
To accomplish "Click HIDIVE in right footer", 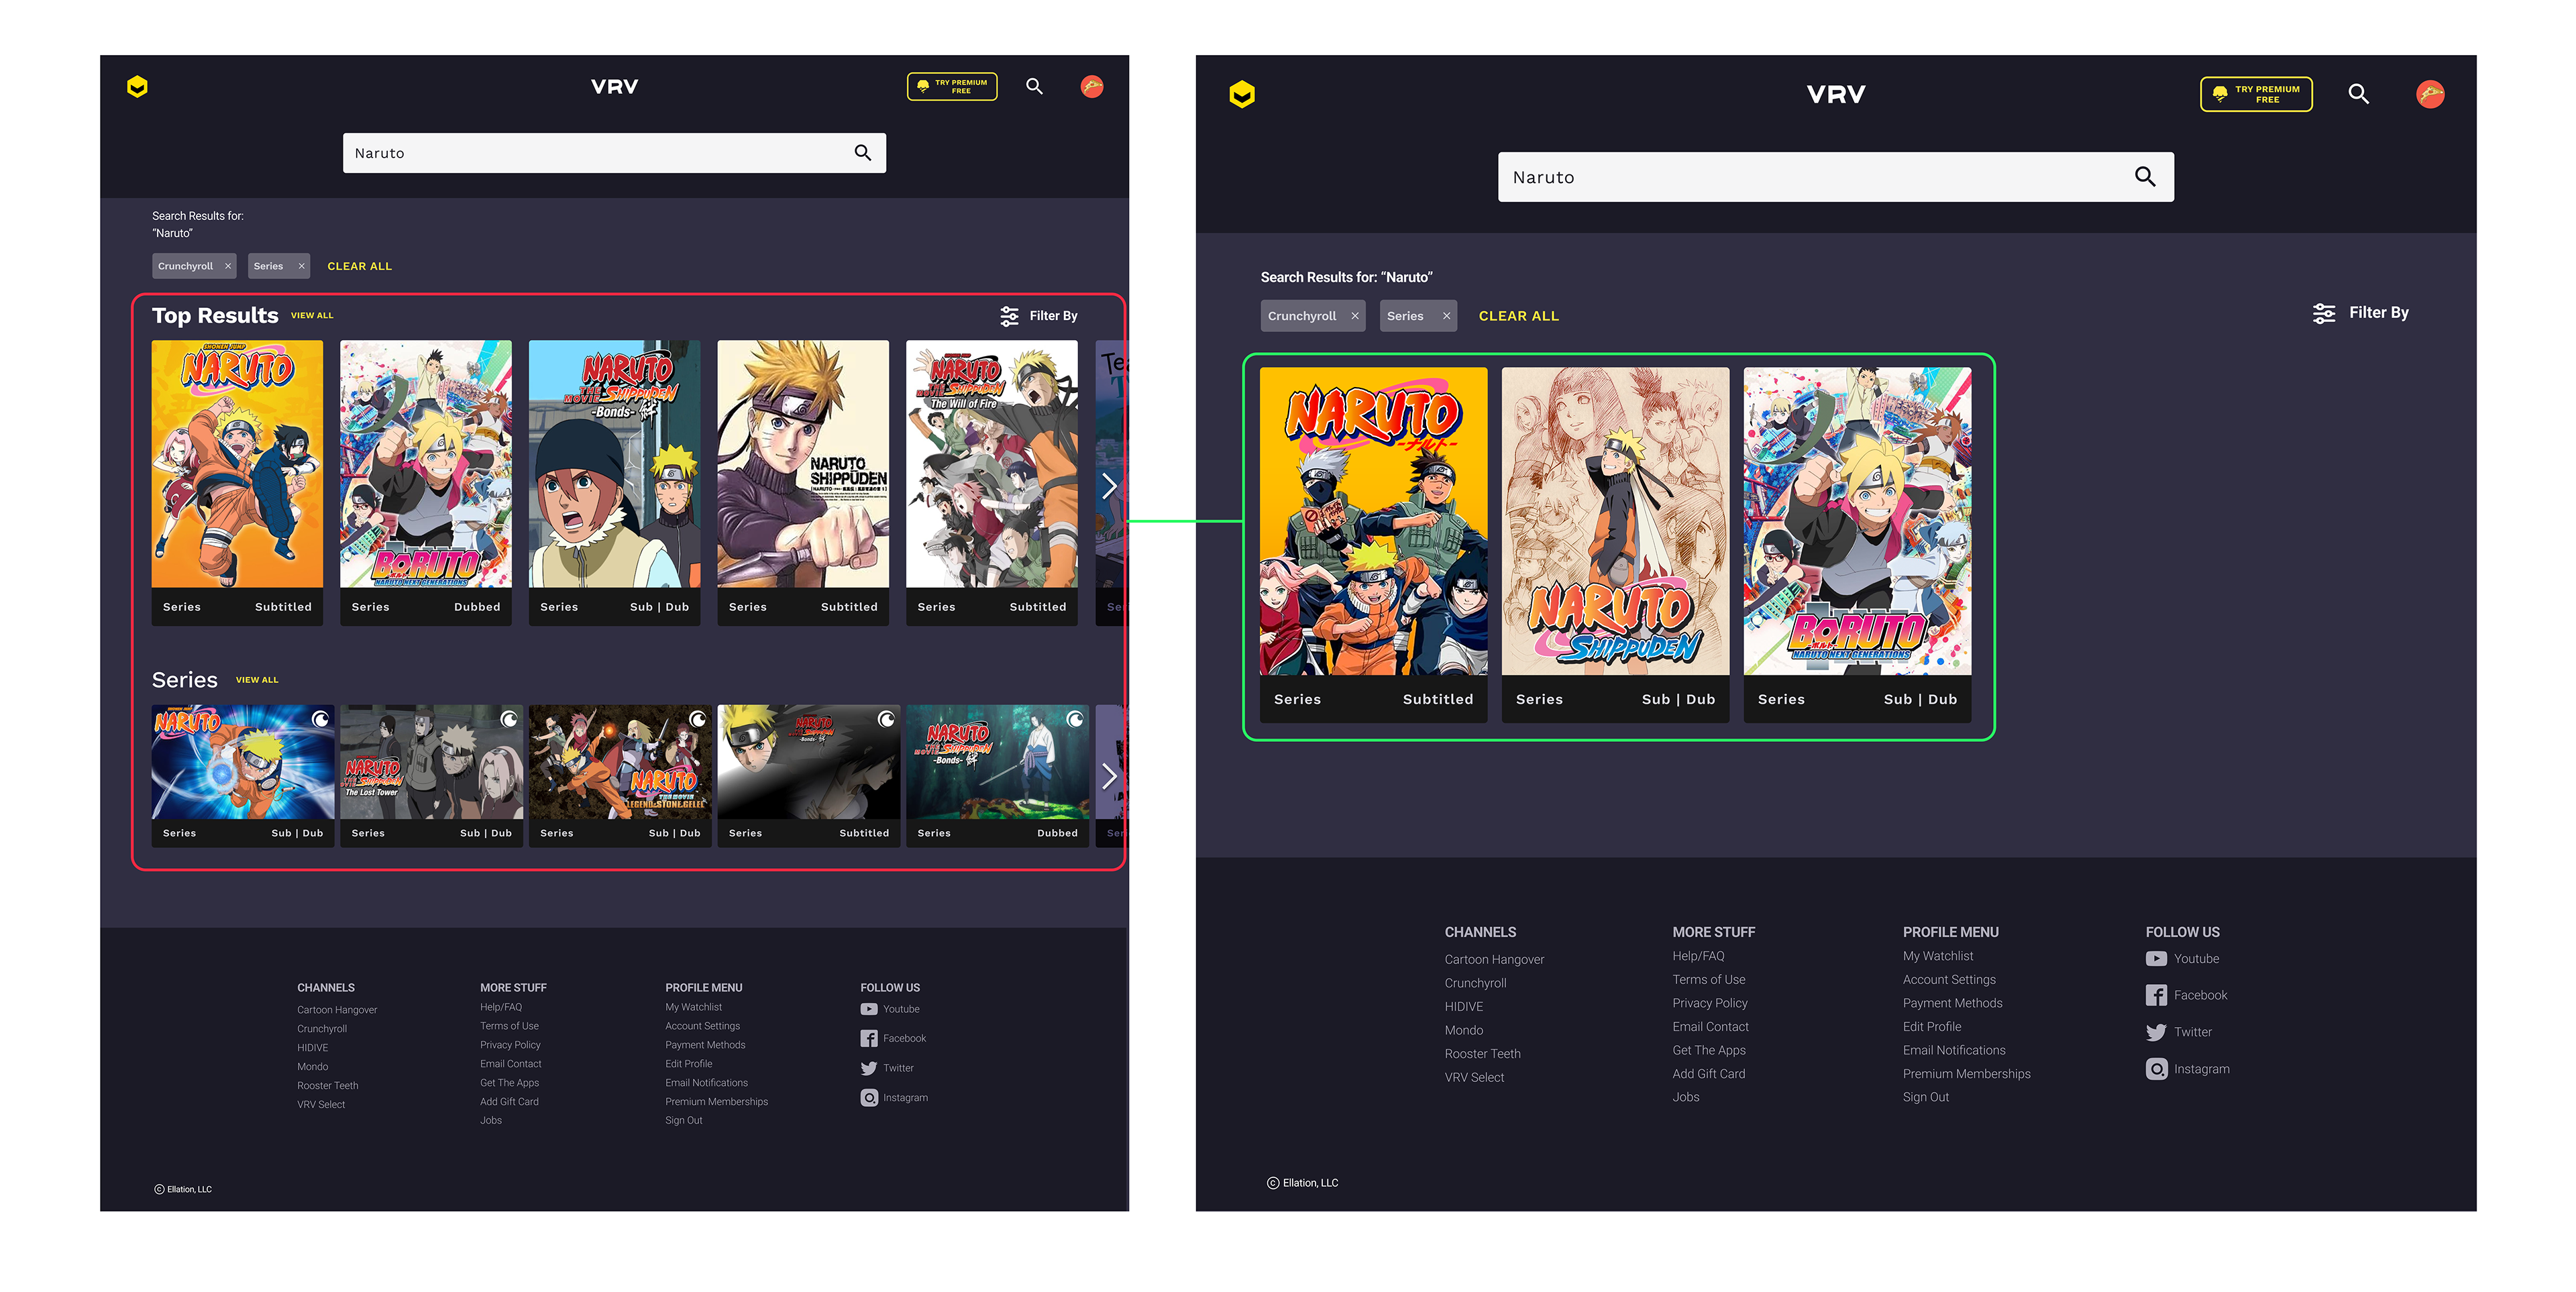I will coord(1464,1007).
